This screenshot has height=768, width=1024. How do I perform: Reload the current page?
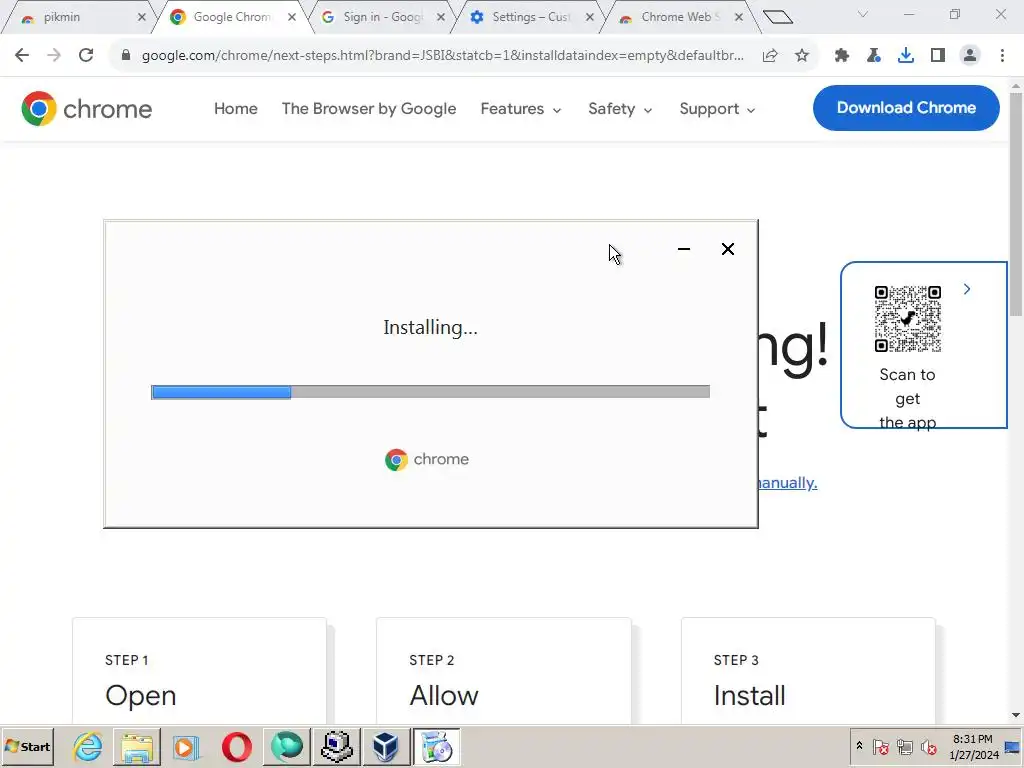tap(86, 56)
